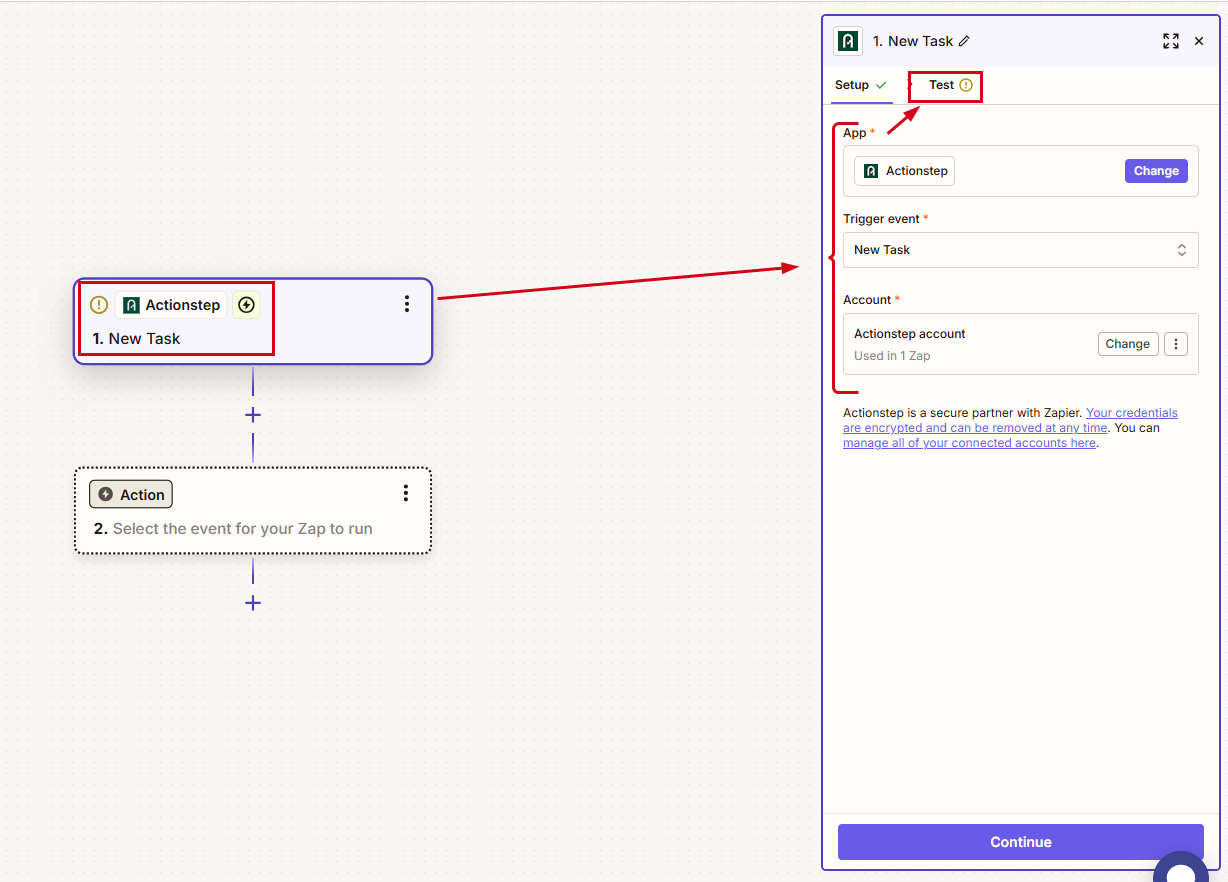Click the Setup tab green checkmark
Viewport: 1228px width, 882px height.
pyautogui.click(x=881, y=86)
